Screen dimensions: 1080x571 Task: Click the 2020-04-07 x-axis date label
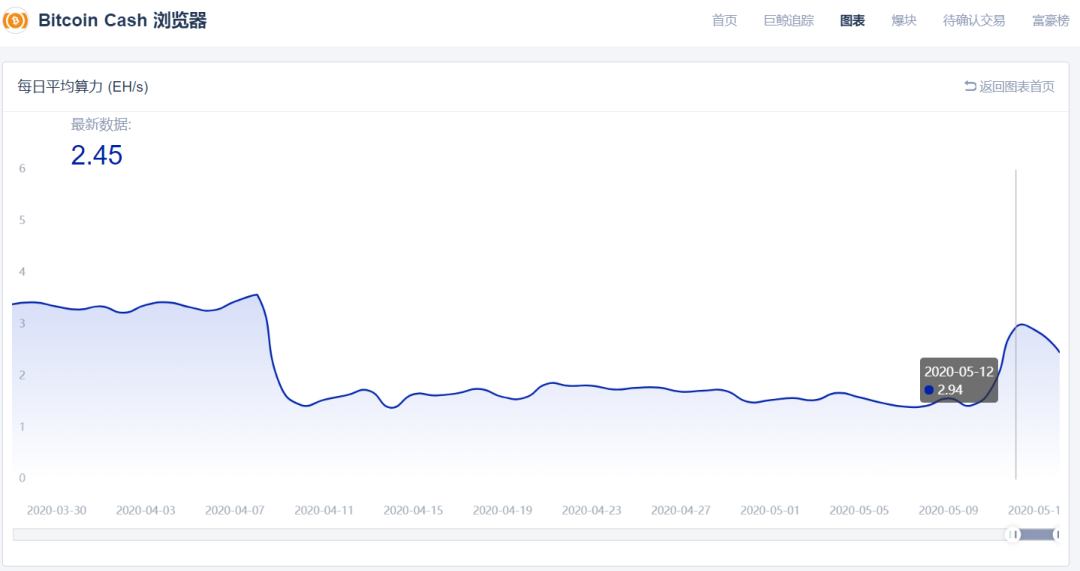pyautogui.click(x=235, y=510)
